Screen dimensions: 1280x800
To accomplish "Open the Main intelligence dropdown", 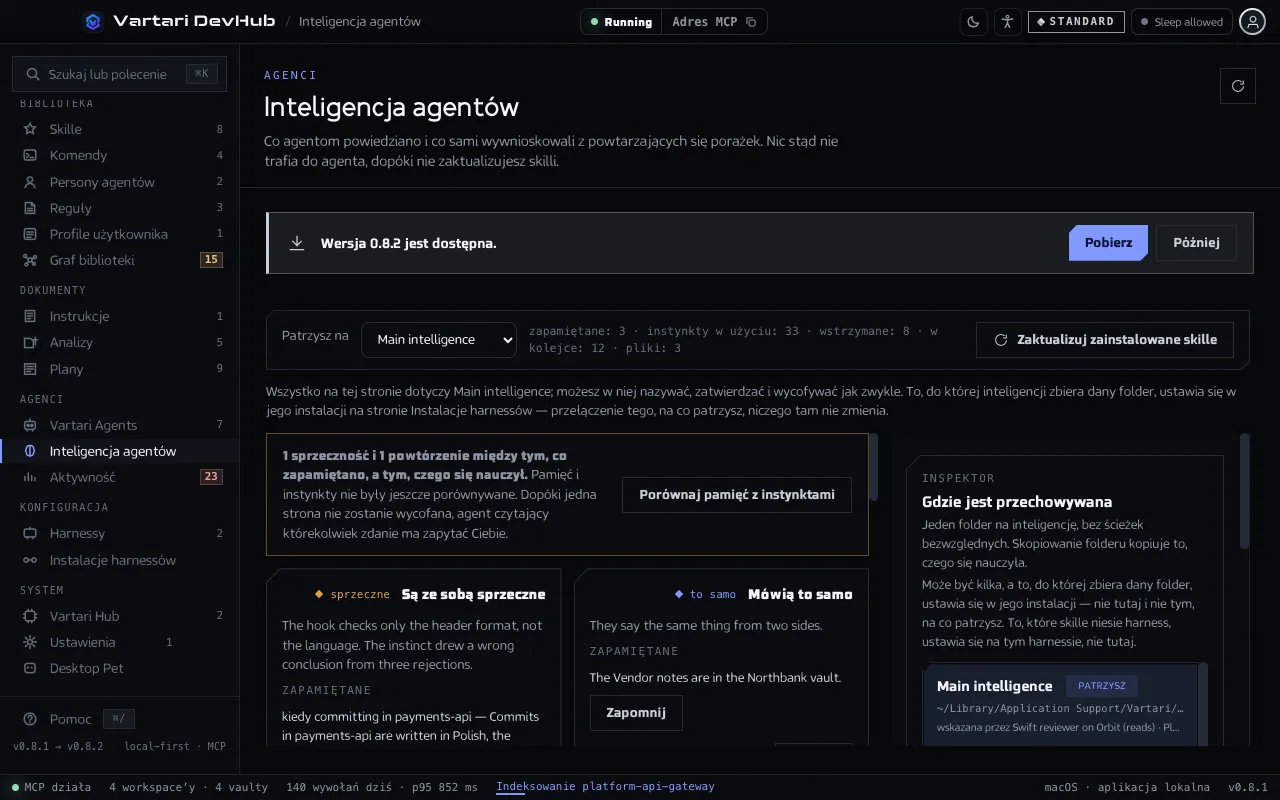I will [x=439, y=340].
